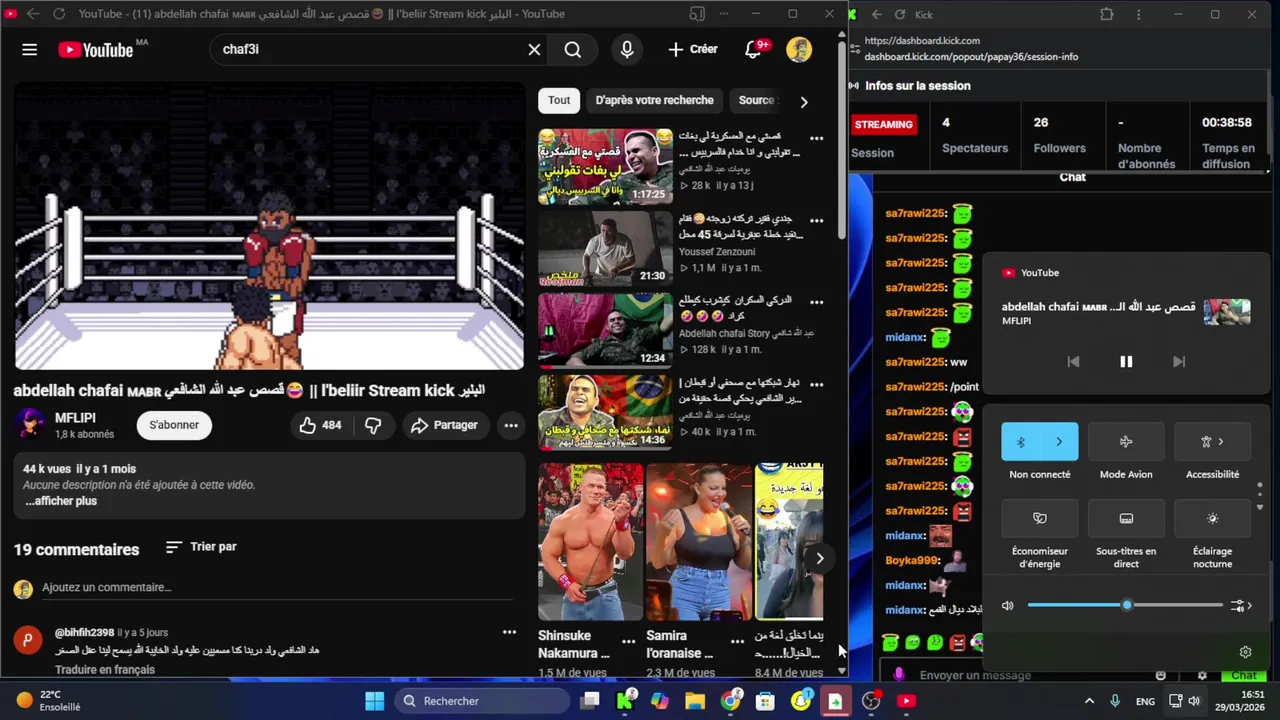
Task: Toggle Économiseur d'énergie quick setting
Action: pyautogui.click(x=1040, y=518)
